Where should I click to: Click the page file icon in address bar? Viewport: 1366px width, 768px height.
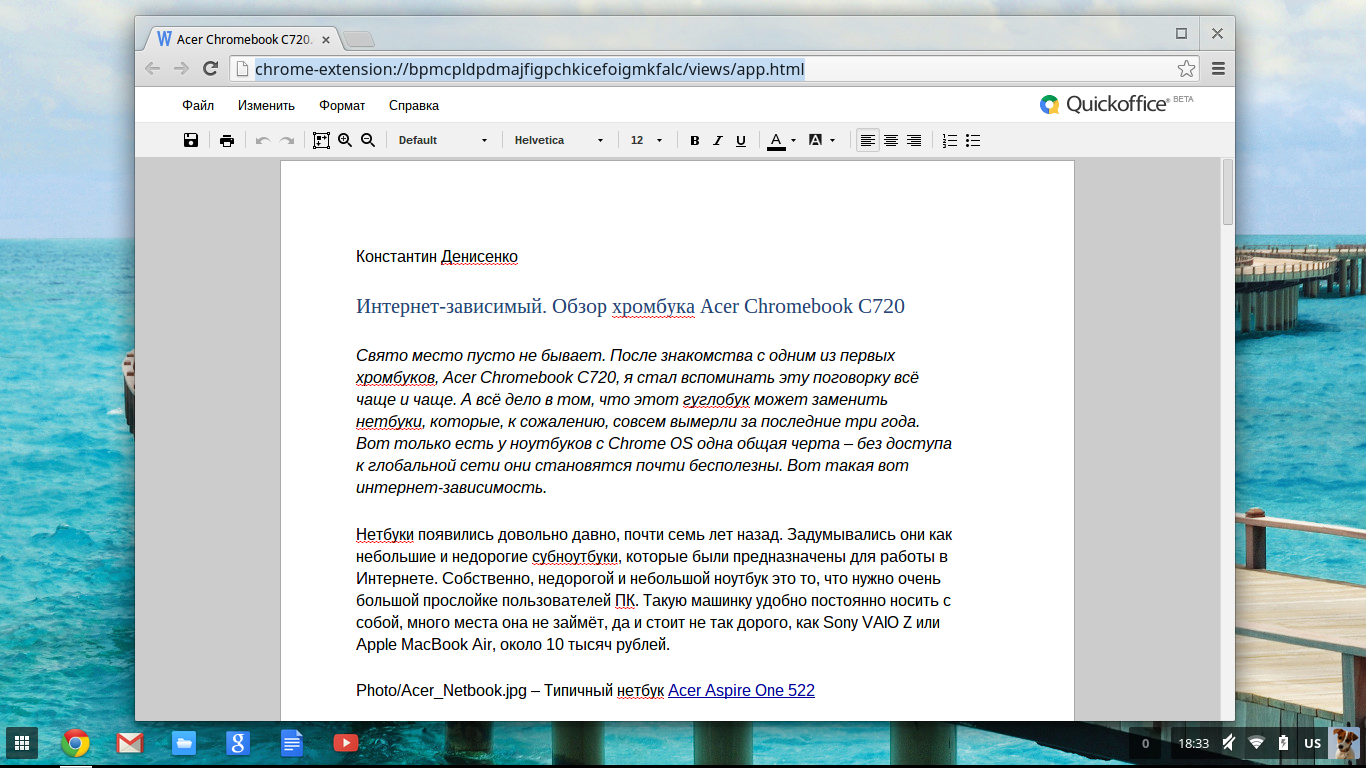[242, 69]
